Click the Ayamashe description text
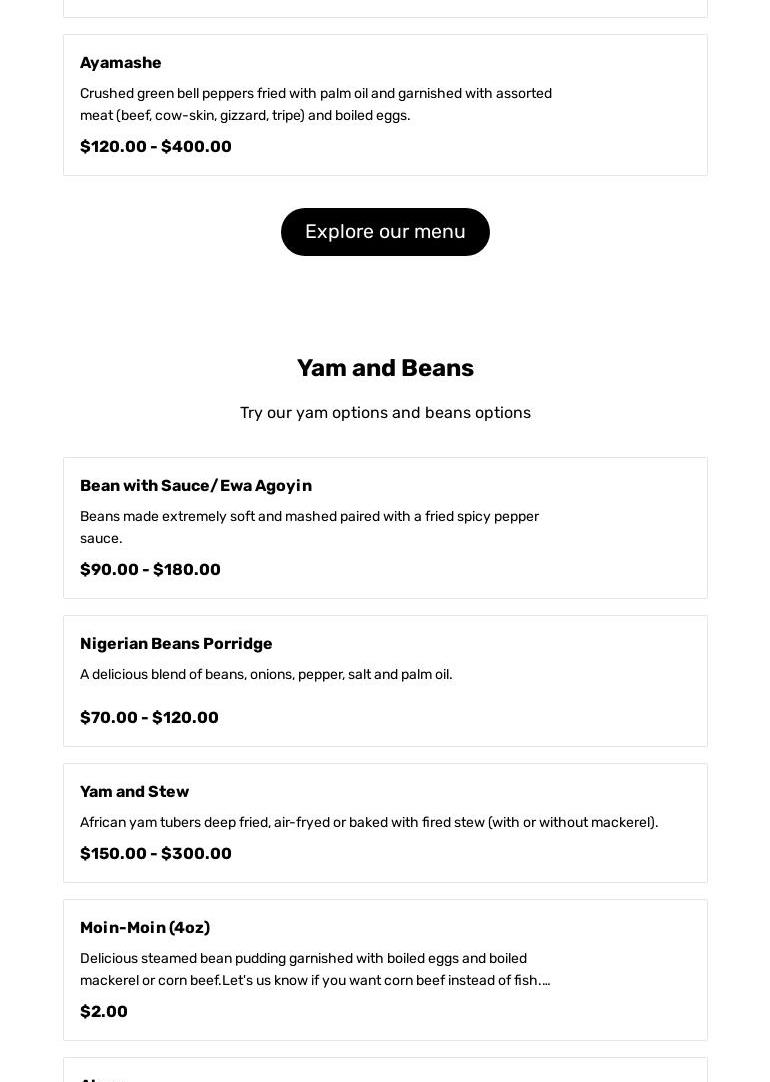Image resolution: width=770 pixels, height=1082 pixels. (x=315, y=104)
